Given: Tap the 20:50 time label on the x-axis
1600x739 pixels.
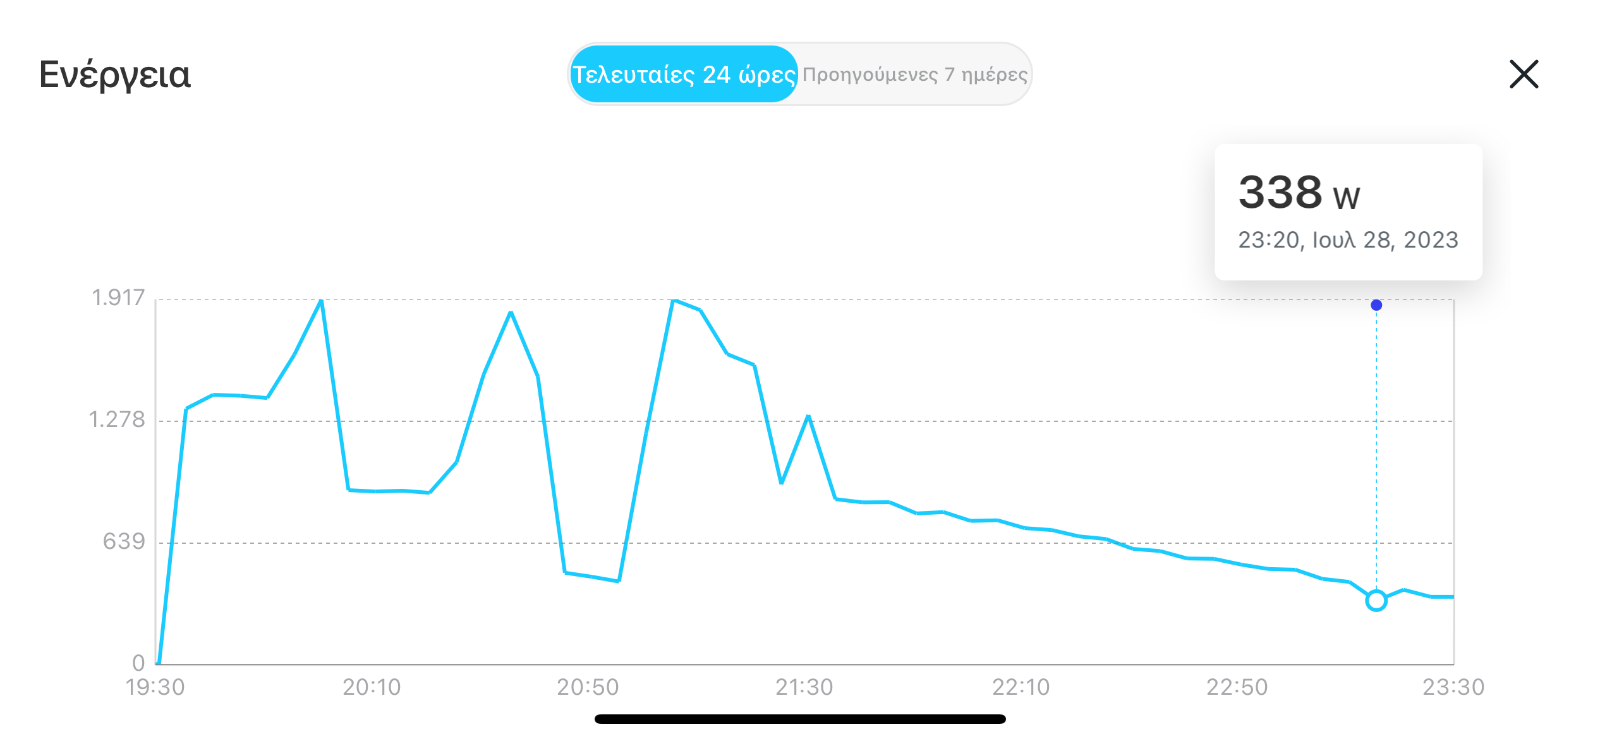Looking at the screenshot, I should point(588,687).
